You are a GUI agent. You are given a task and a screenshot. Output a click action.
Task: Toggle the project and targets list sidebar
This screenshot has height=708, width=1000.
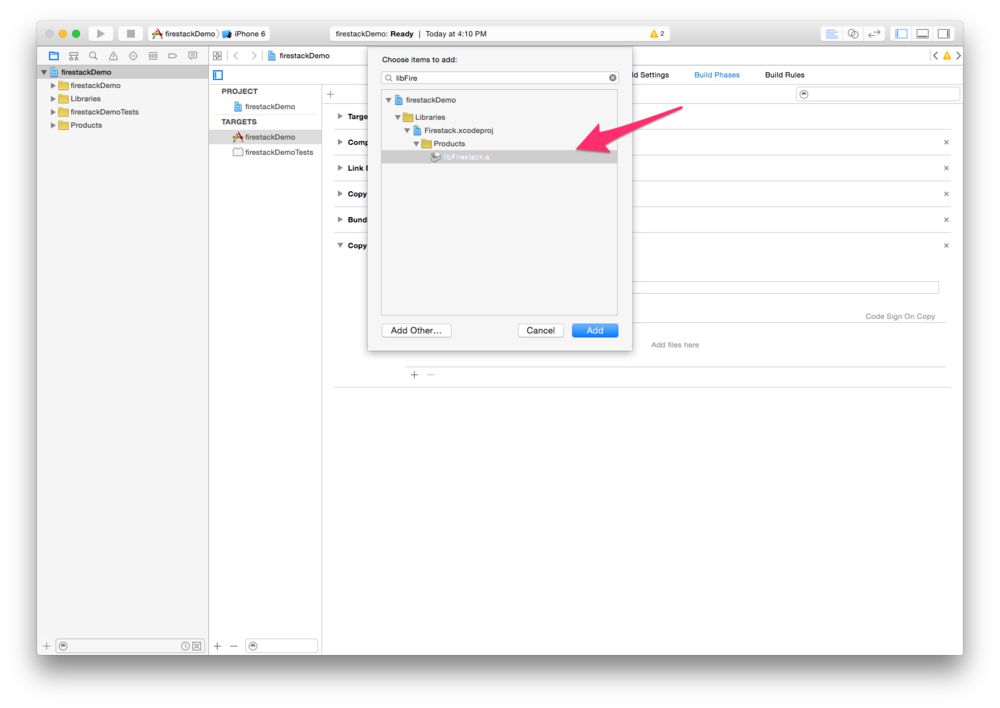217,75
